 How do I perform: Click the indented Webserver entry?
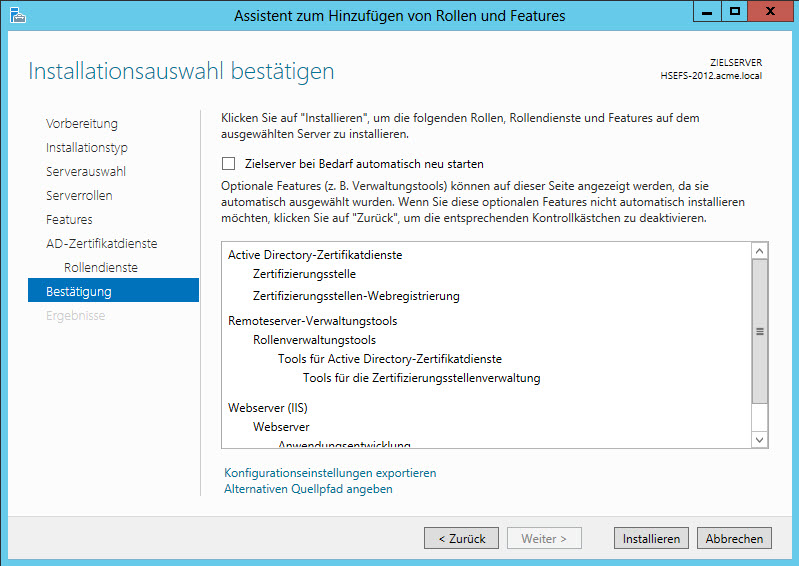(281, 427)
